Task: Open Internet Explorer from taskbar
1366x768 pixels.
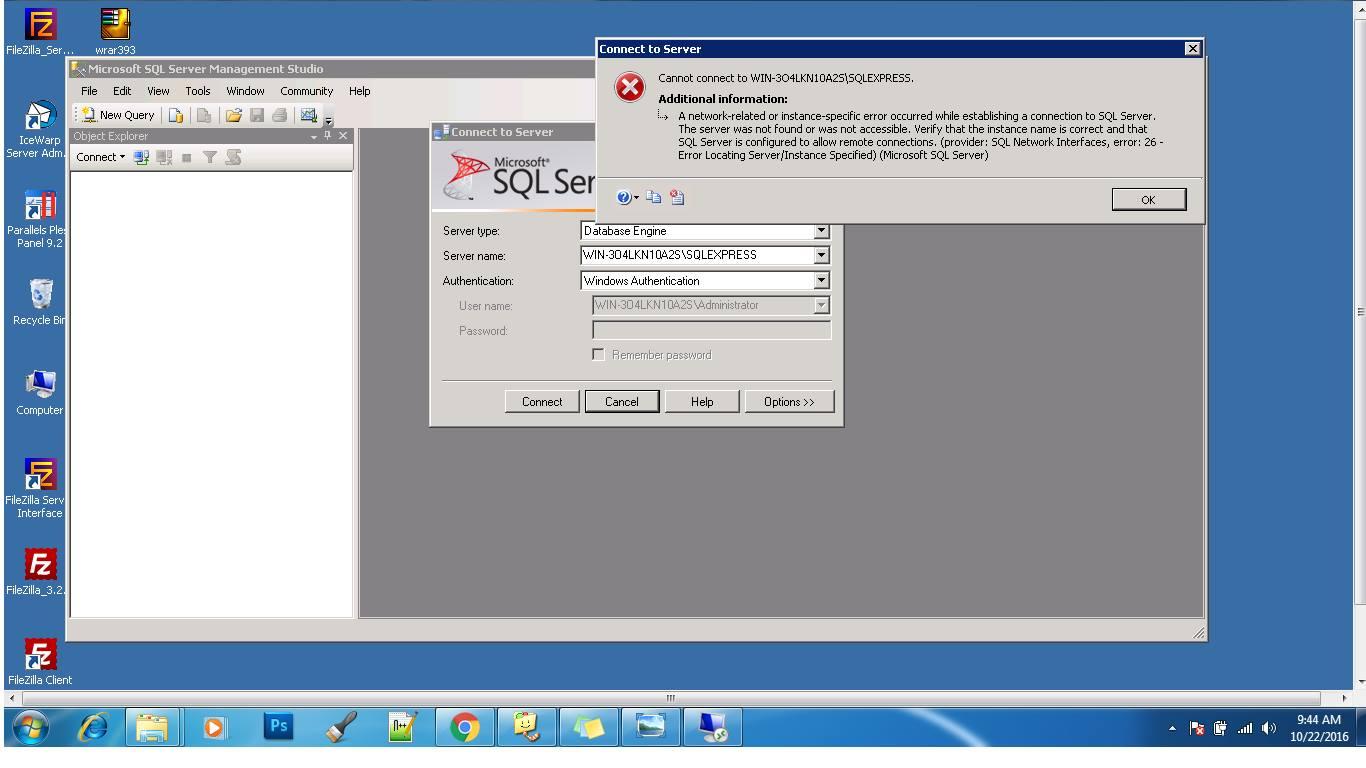Action: (94, 727)
